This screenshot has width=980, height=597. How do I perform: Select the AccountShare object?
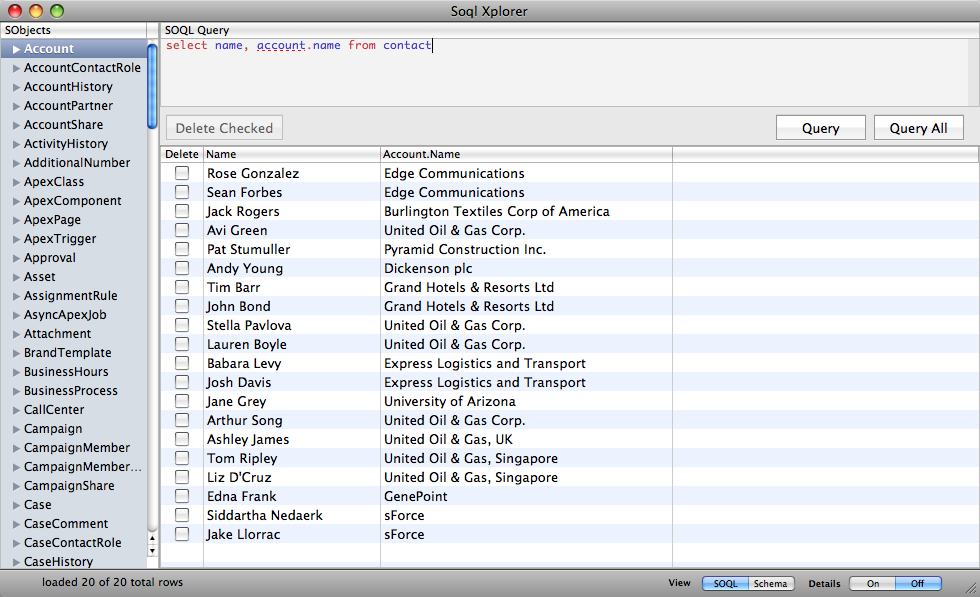click(x=63, y=124)
